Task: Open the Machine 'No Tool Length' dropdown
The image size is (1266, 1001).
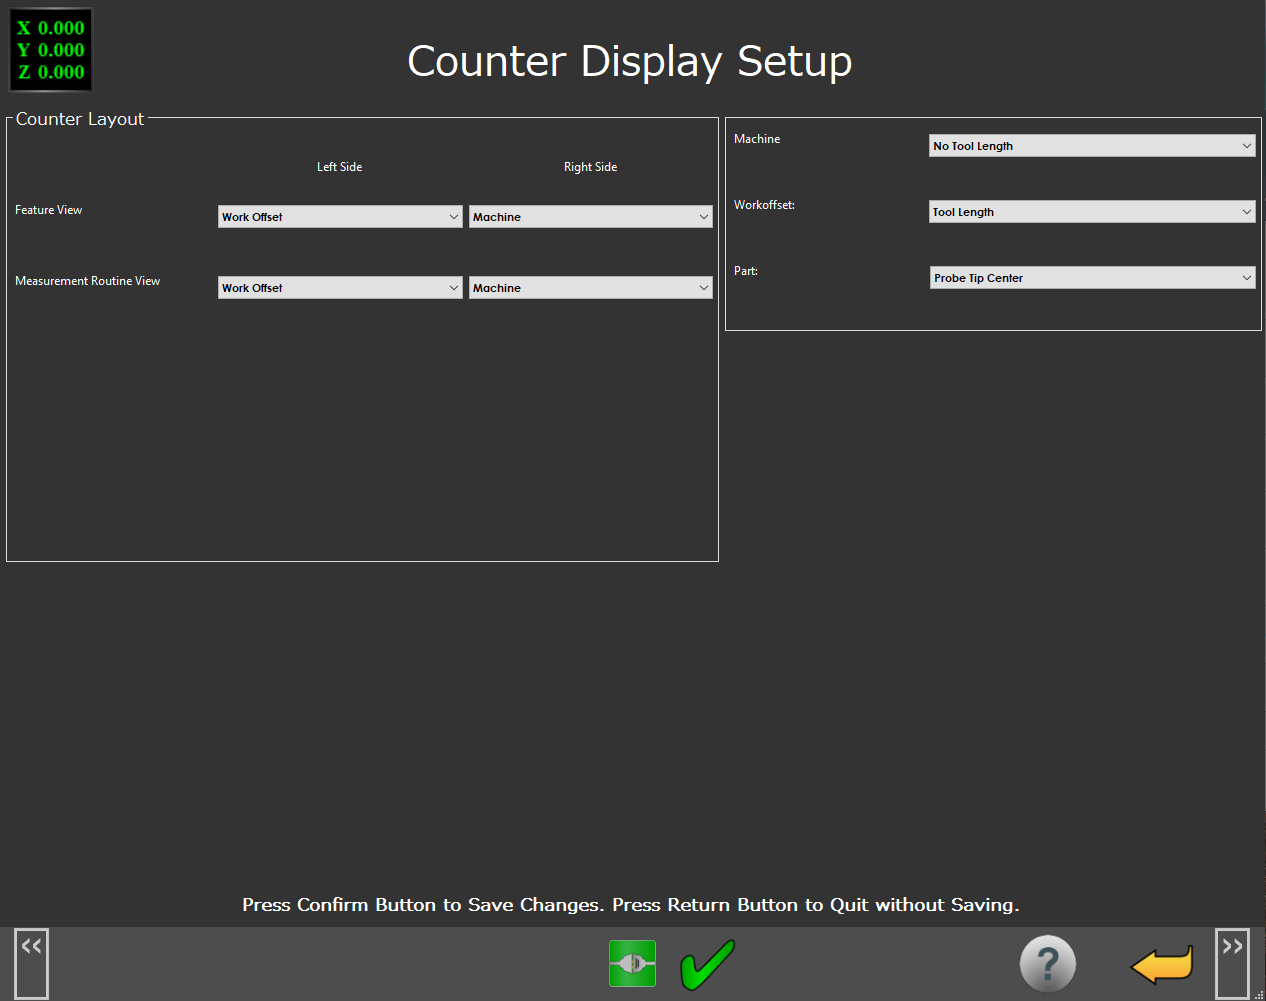Action: click(x=1091, y=146)
